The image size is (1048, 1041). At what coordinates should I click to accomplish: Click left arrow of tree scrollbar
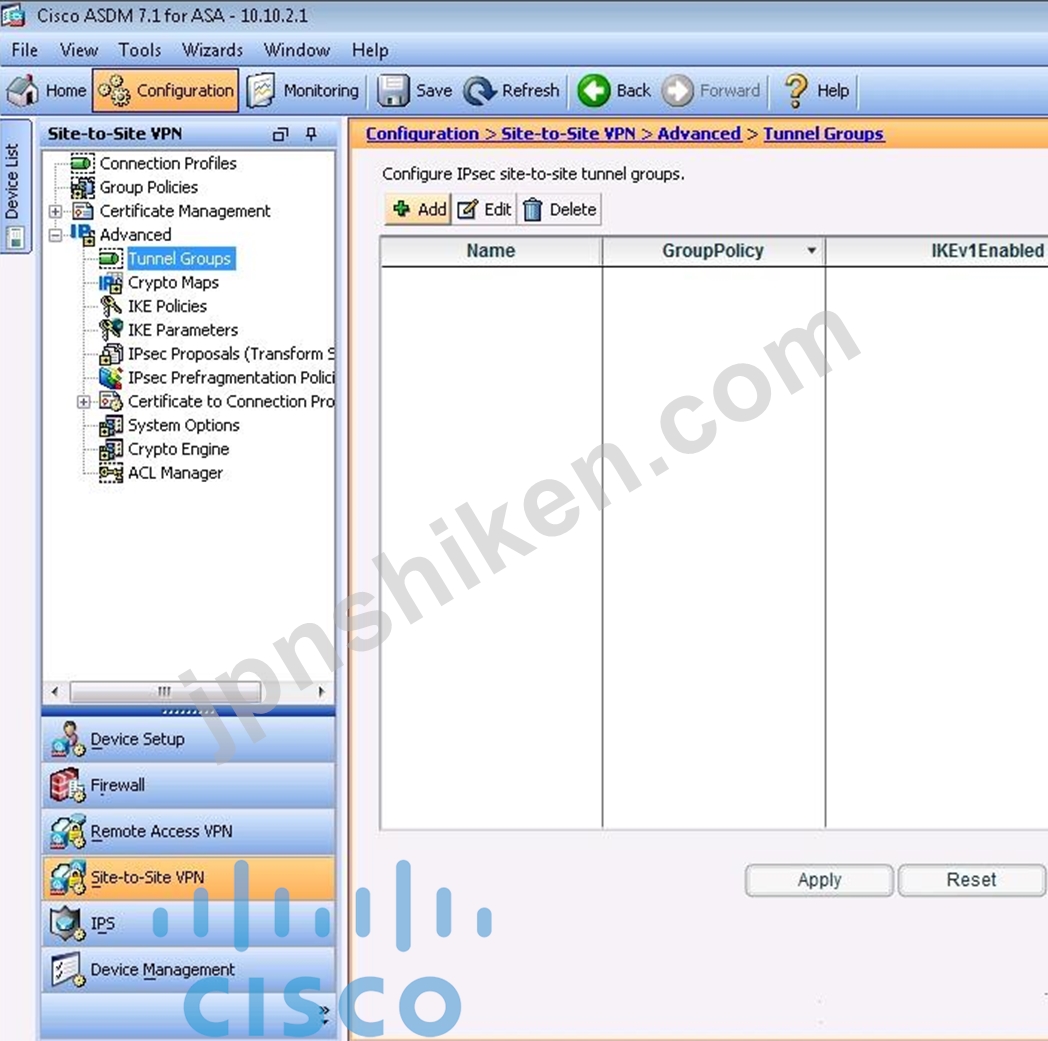(55, 692)
